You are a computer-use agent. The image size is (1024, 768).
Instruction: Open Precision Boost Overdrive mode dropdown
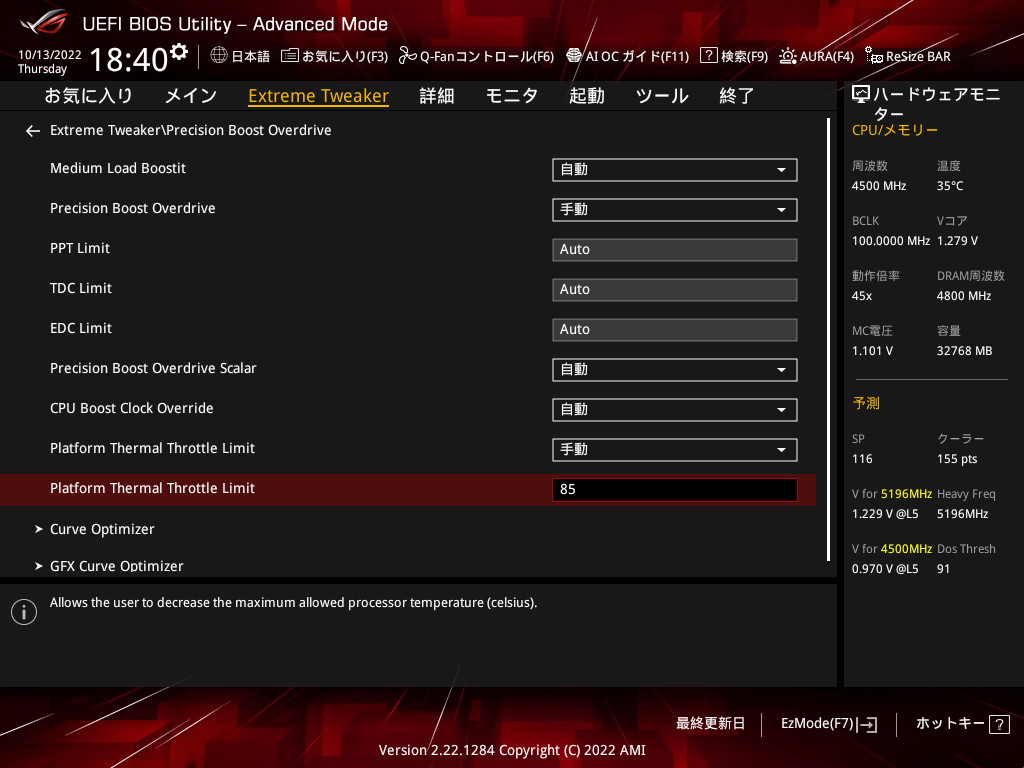point(675,210)
